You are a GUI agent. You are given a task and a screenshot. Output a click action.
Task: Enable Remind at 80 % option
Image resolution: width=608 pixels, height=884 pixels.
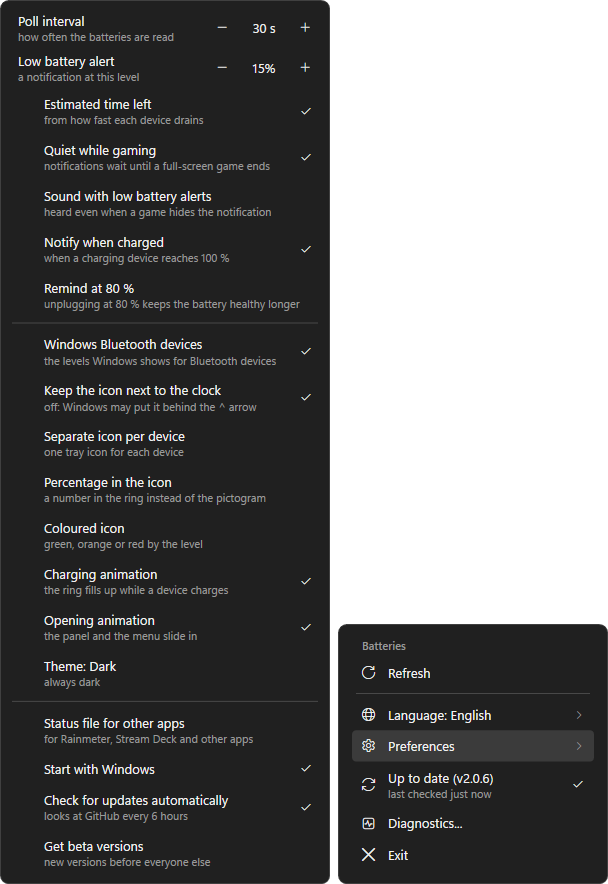point(165,296)
